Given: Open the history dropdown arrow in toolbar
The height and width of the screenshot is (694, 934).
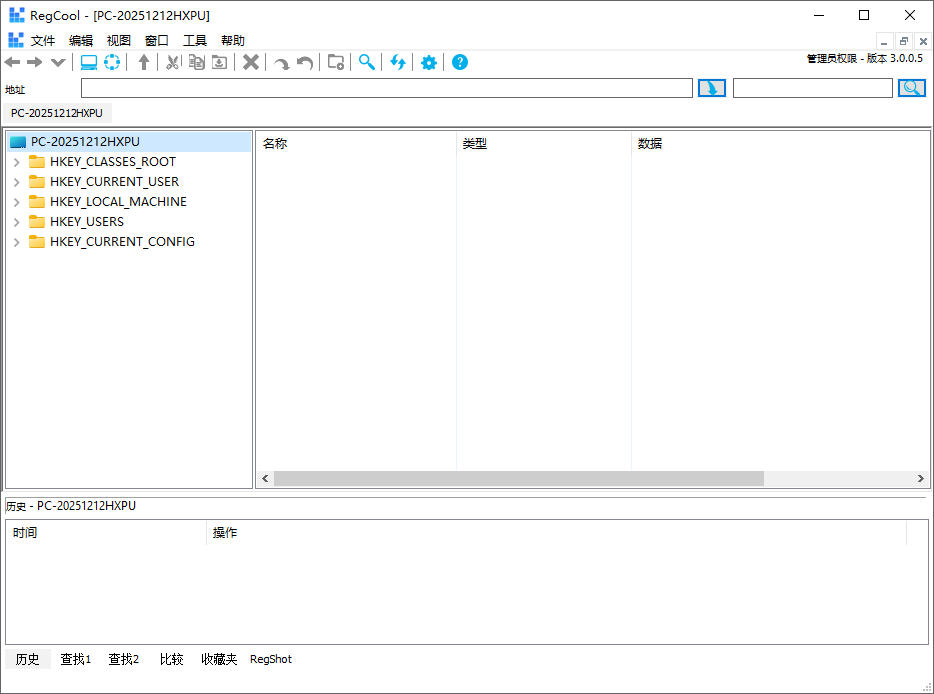Looking at the screenshot, I should tap(58, 62).
